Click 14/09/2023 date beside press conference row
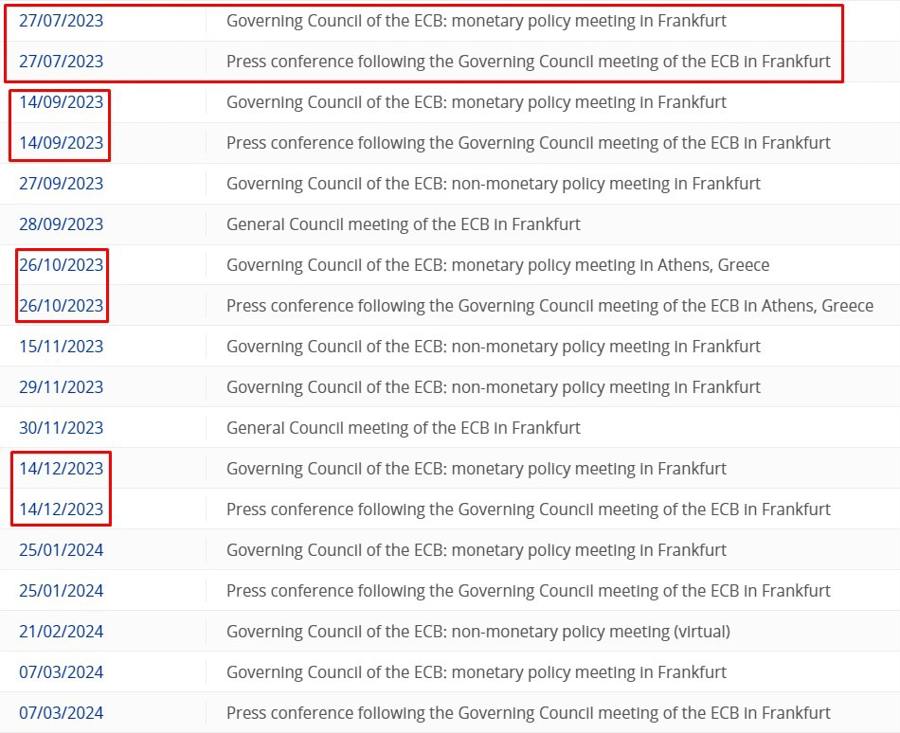The height and width of the screenshot is (733, 900). pyautogui.click(x=61, y=143)
